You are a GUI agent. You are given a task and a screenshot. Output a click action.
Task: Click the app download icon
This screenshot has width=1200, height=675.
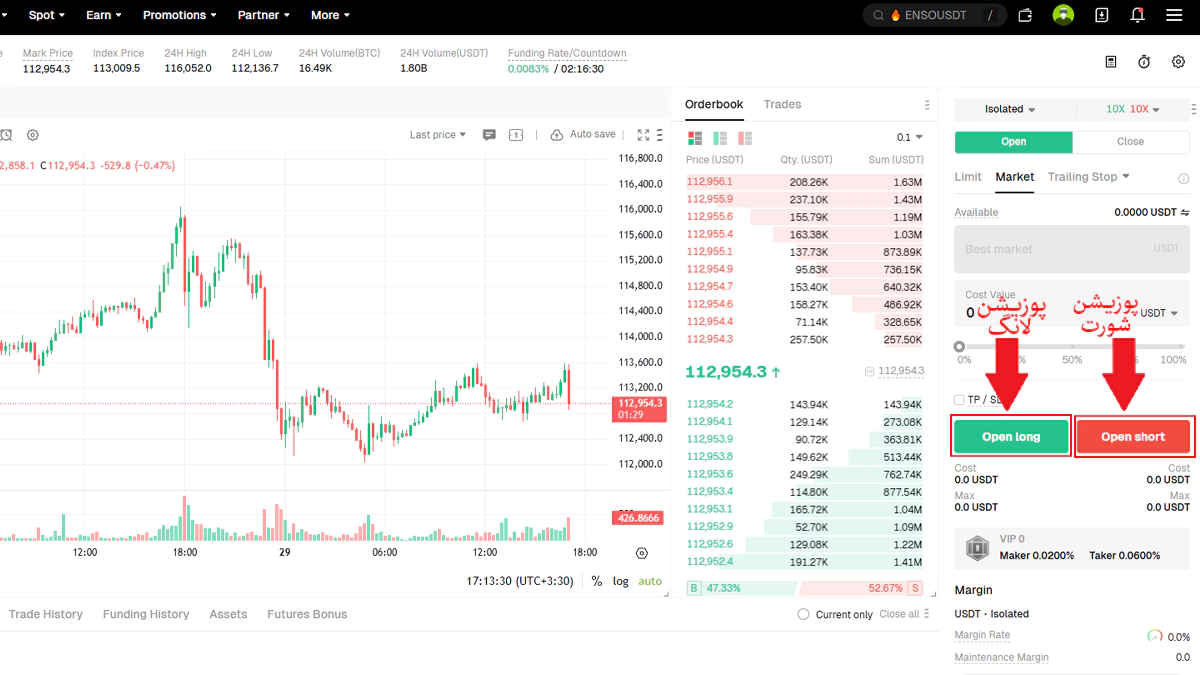1101,15
